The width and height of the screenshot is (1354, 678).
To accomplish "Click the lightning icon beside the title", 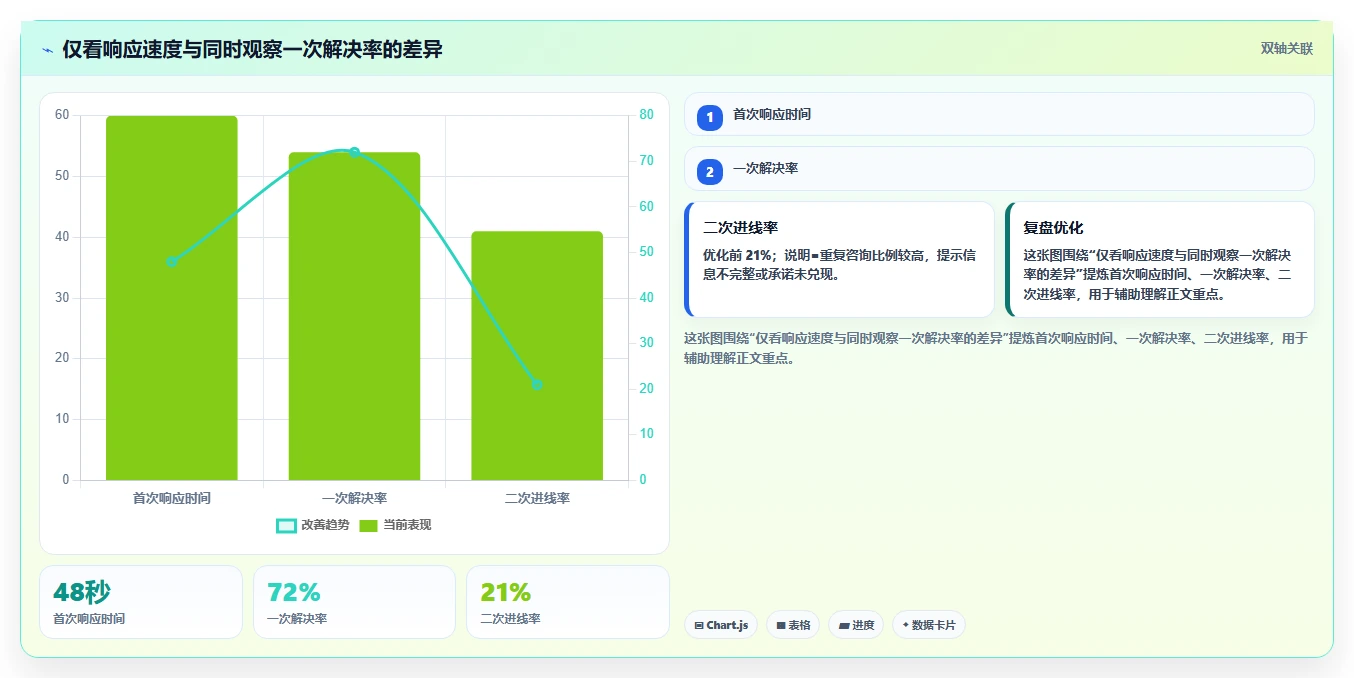I will (48, 50).
